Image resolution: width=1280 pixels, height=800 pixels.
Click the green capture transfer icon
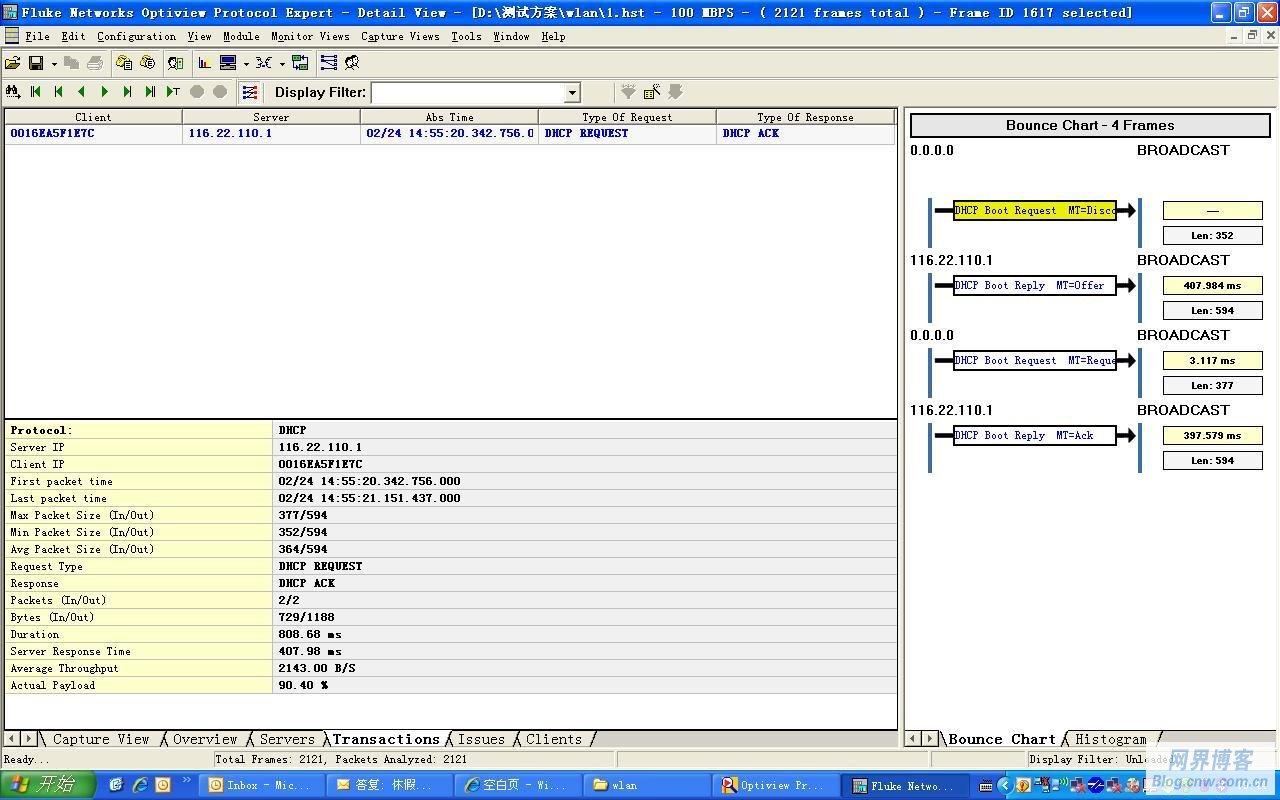(x=300, y=63)
